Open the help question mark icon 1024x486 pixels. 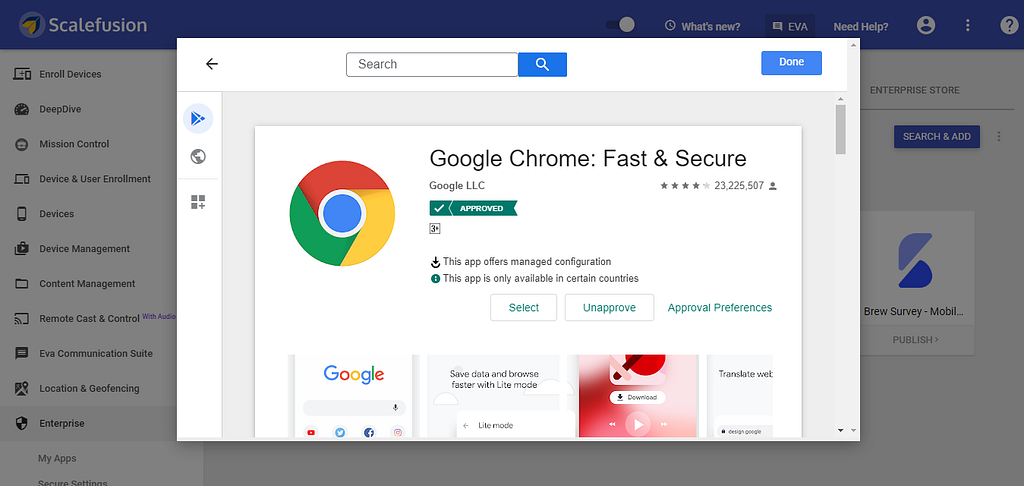coord(1009,25)
